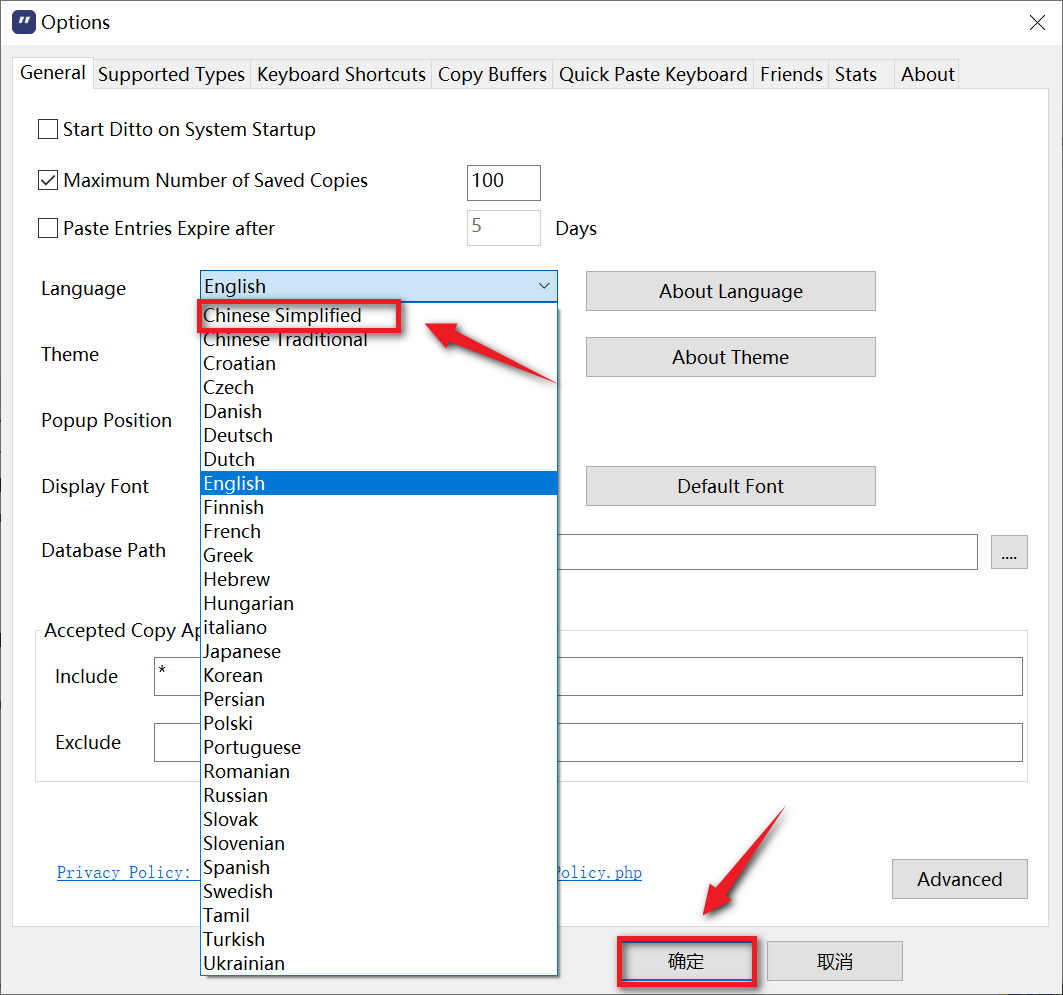
Task: Select Polski from the language list
Action: [379, 723]
